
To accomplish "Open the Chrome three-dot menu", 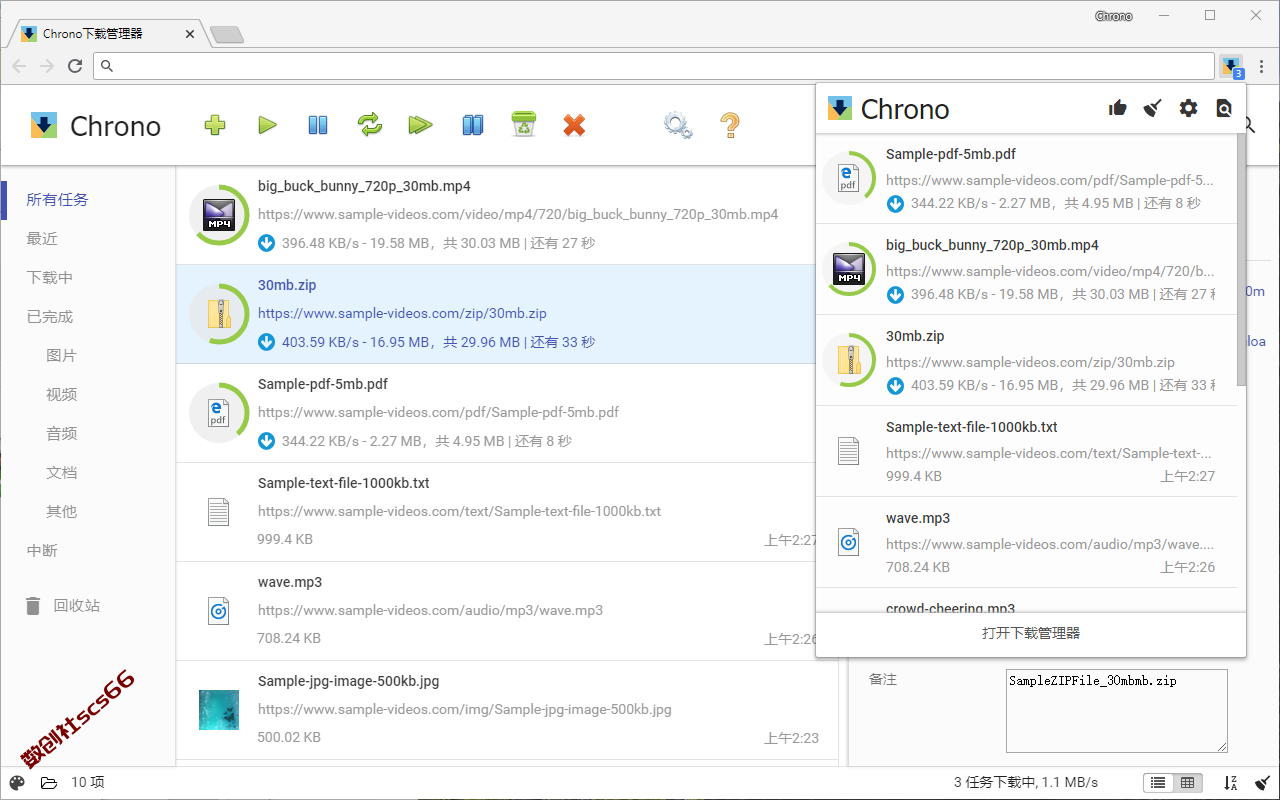I will click(1262, 66).
